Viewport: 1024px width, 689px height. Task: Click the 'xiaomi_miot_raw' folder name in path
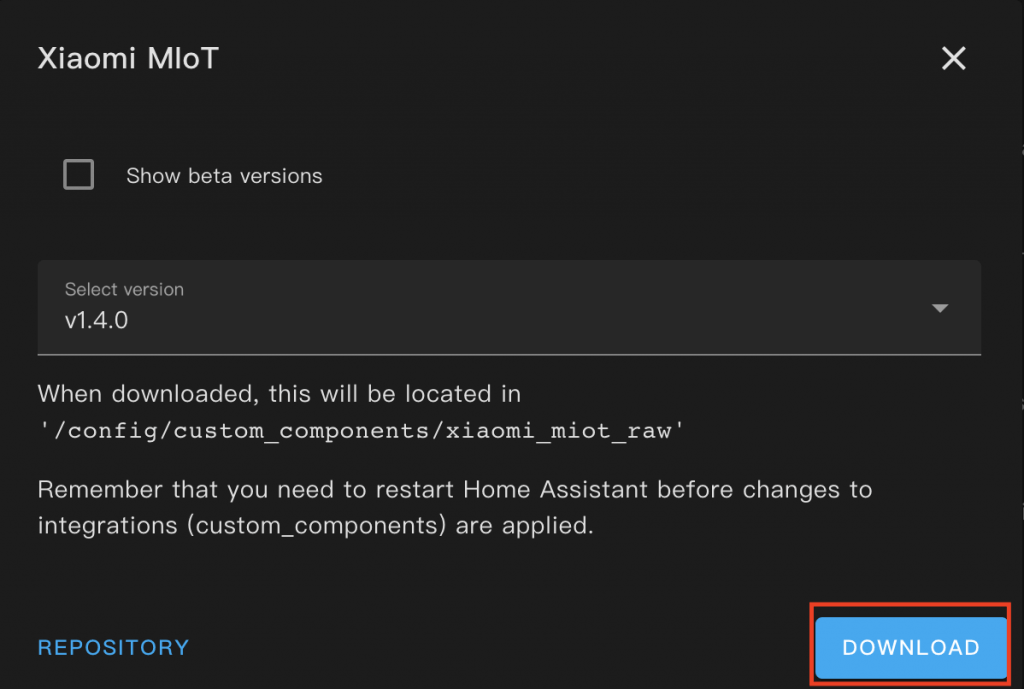pos(558,431)
